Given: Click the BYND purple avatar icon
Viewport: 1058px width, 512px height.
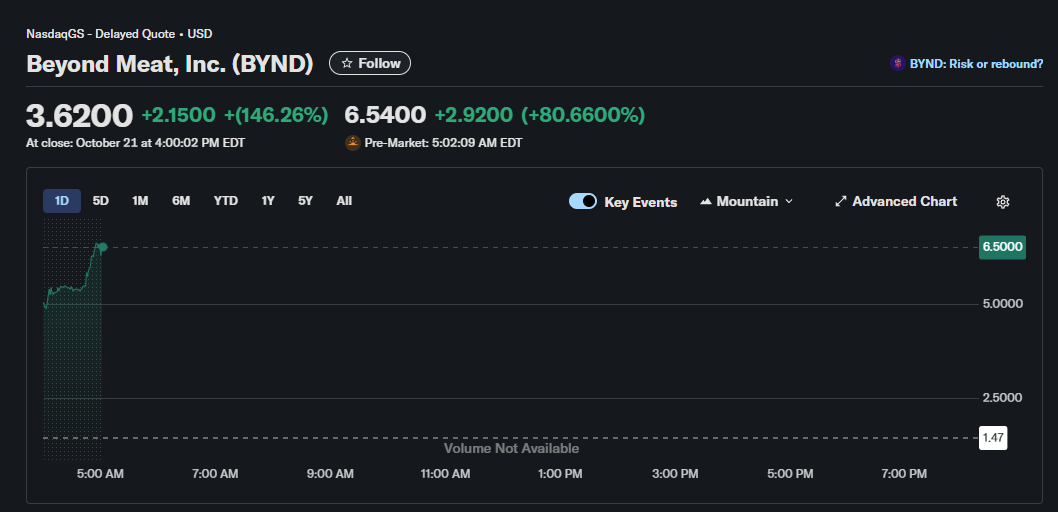Looking at the screenshot, I should click(x=897, y=63).
